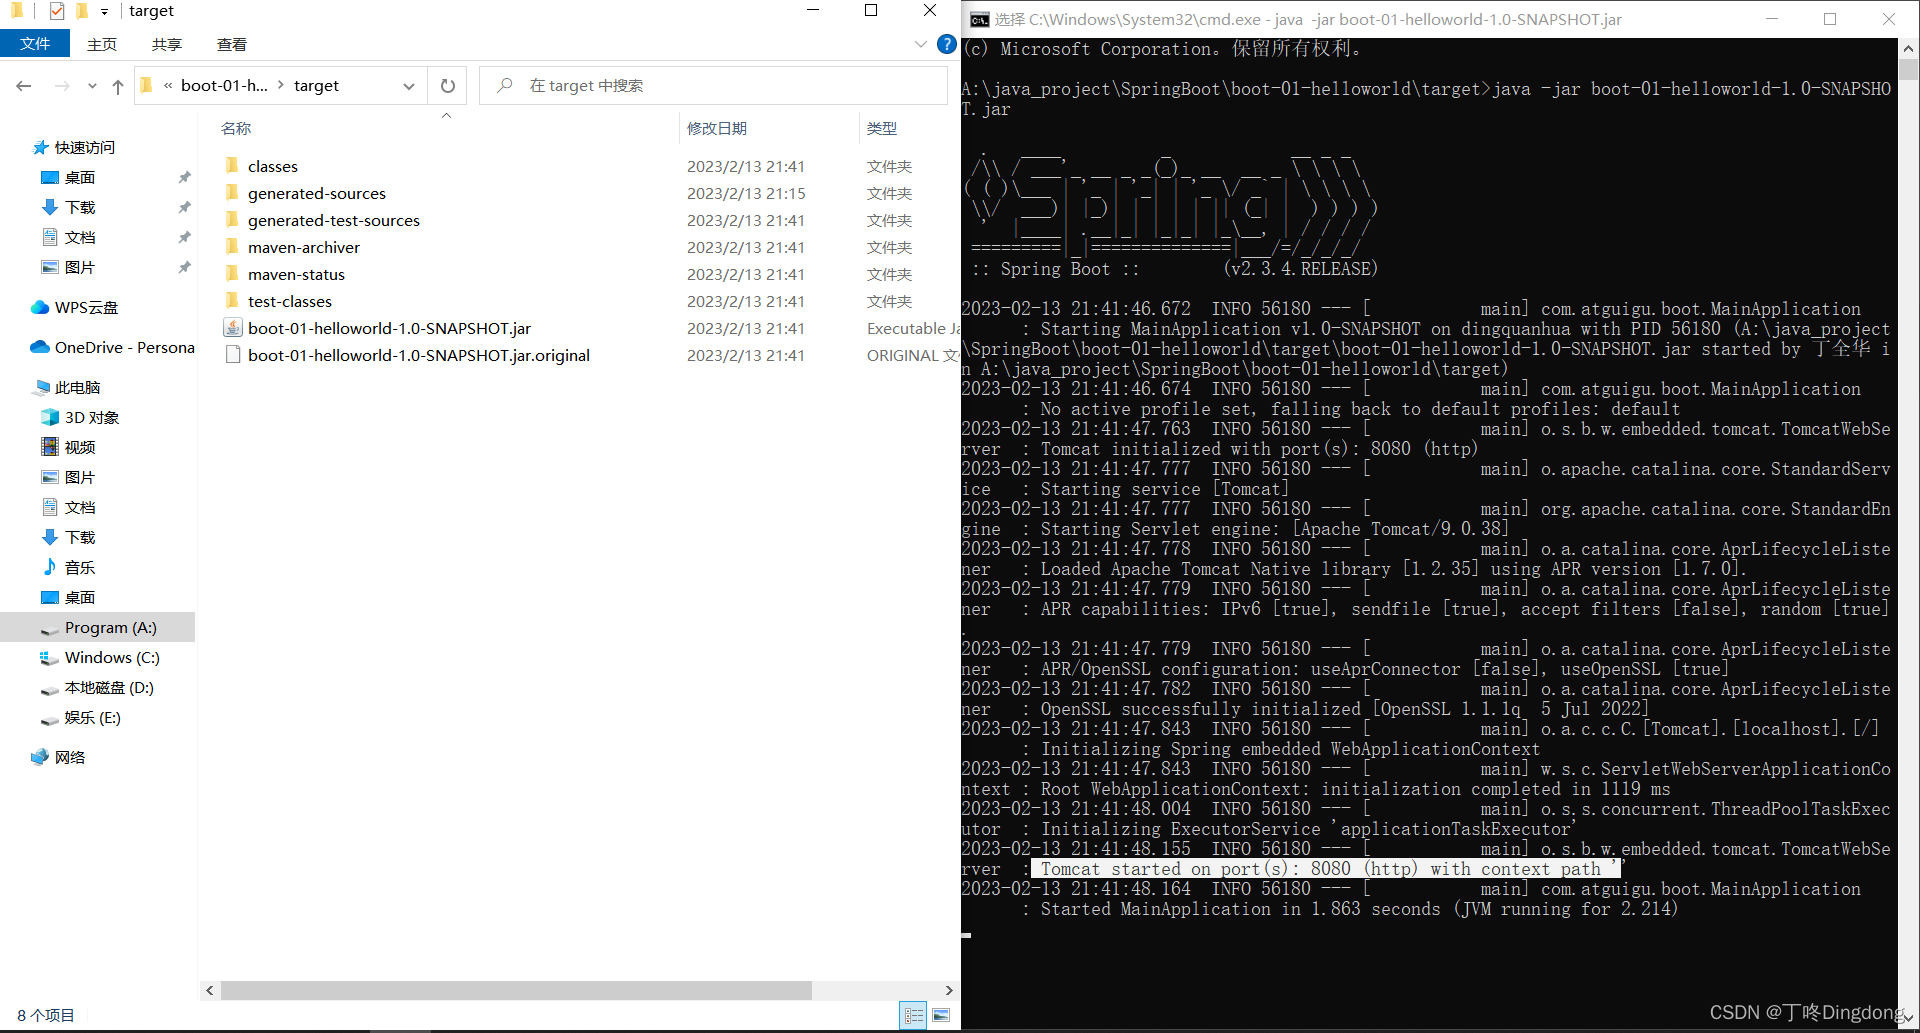Unpin 桌面 using its pin icon
Image resolution: width=1920 pixels, height=1033 pixels.
184,177
